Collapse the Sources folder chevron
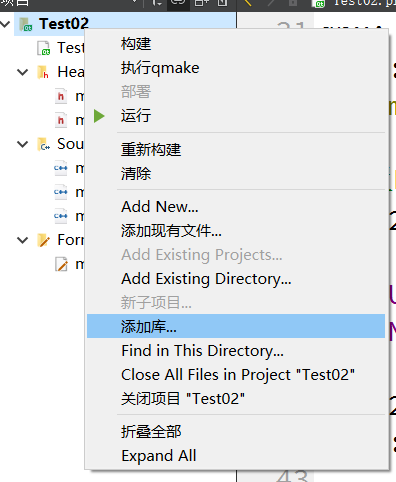Screen dimensions: 396x482 coord(22,144)
